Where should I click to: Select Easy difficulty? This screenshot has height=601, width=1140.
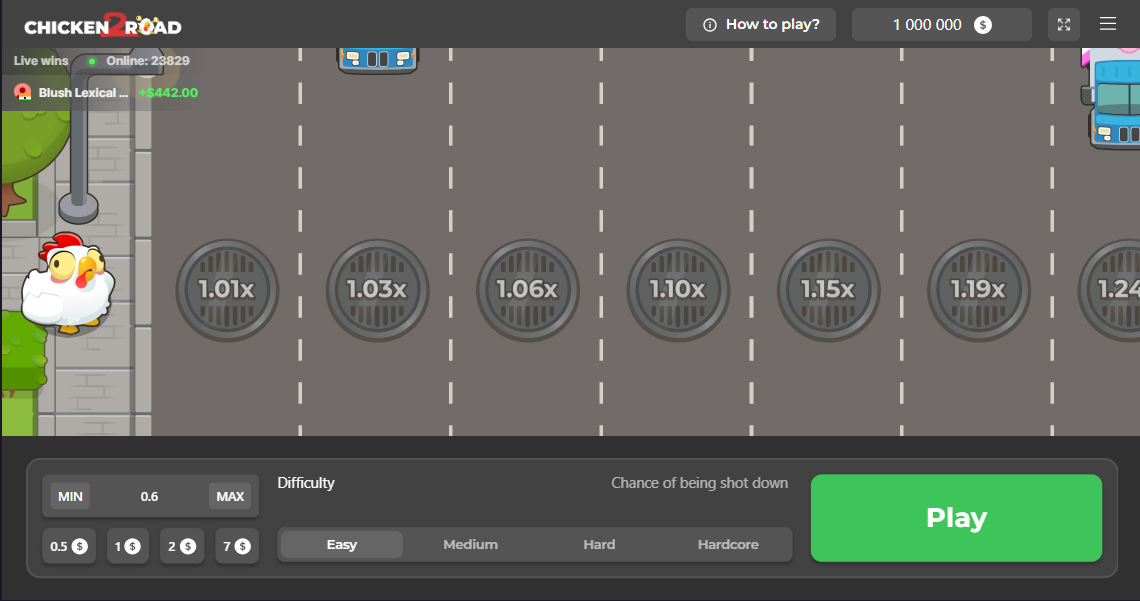click(x=342, y=545)
